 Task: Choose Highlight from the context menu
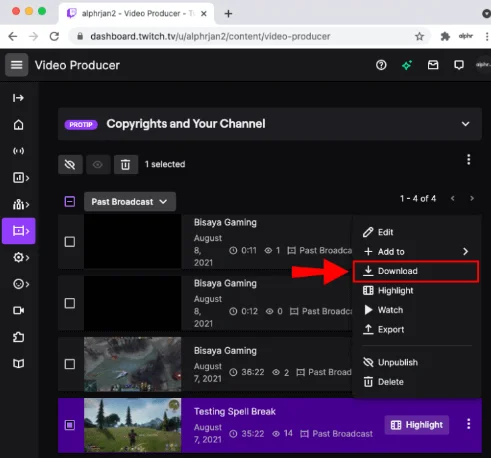pyautogui.click(x=416, y=291)
